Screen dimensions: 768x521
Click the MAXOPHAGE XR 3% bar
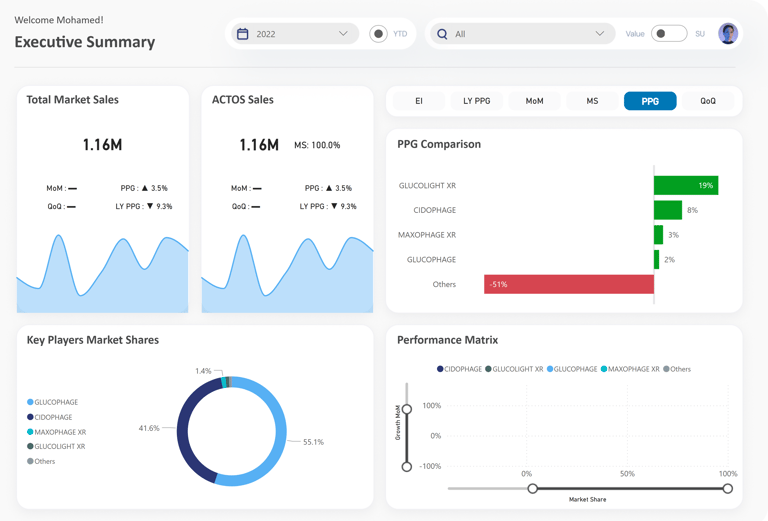658,235
